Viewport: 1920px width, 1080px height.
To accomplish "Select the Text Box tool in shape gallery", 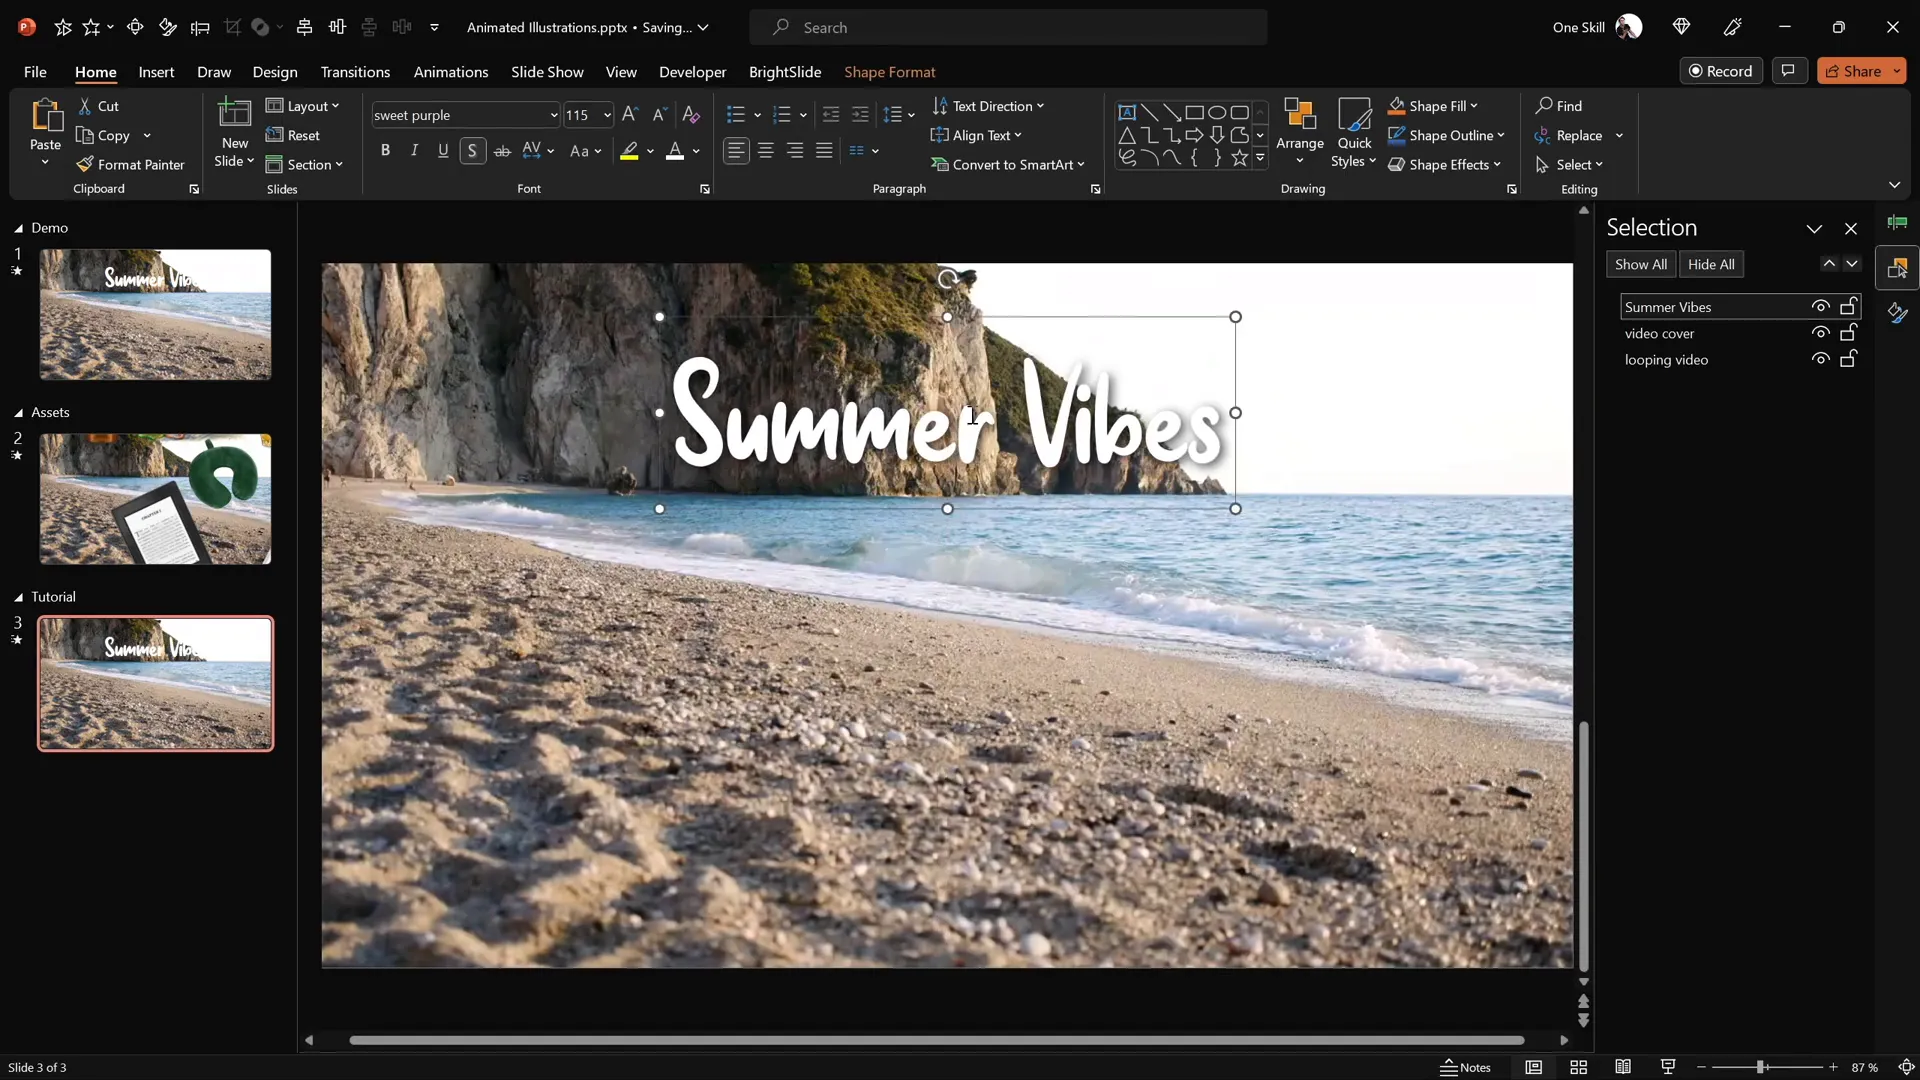I will click(1128, 112).
